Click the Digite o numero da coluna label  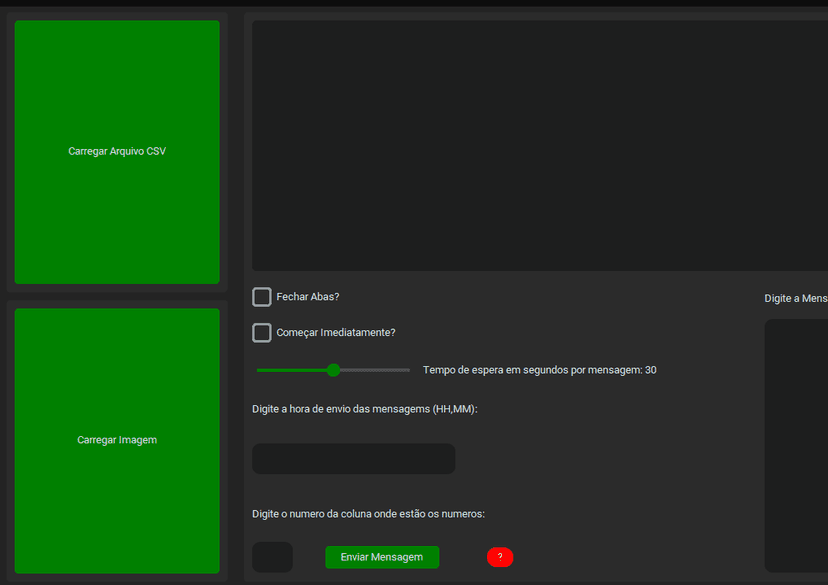point(368,514)
